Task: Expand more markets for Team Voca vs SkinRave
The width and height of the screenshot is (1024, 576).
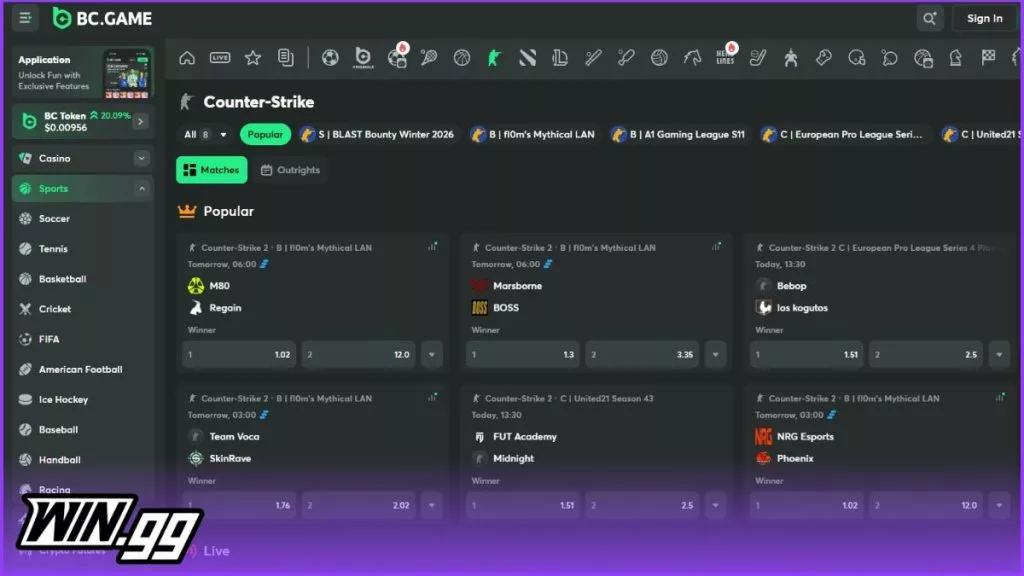Action: [432, 505]
